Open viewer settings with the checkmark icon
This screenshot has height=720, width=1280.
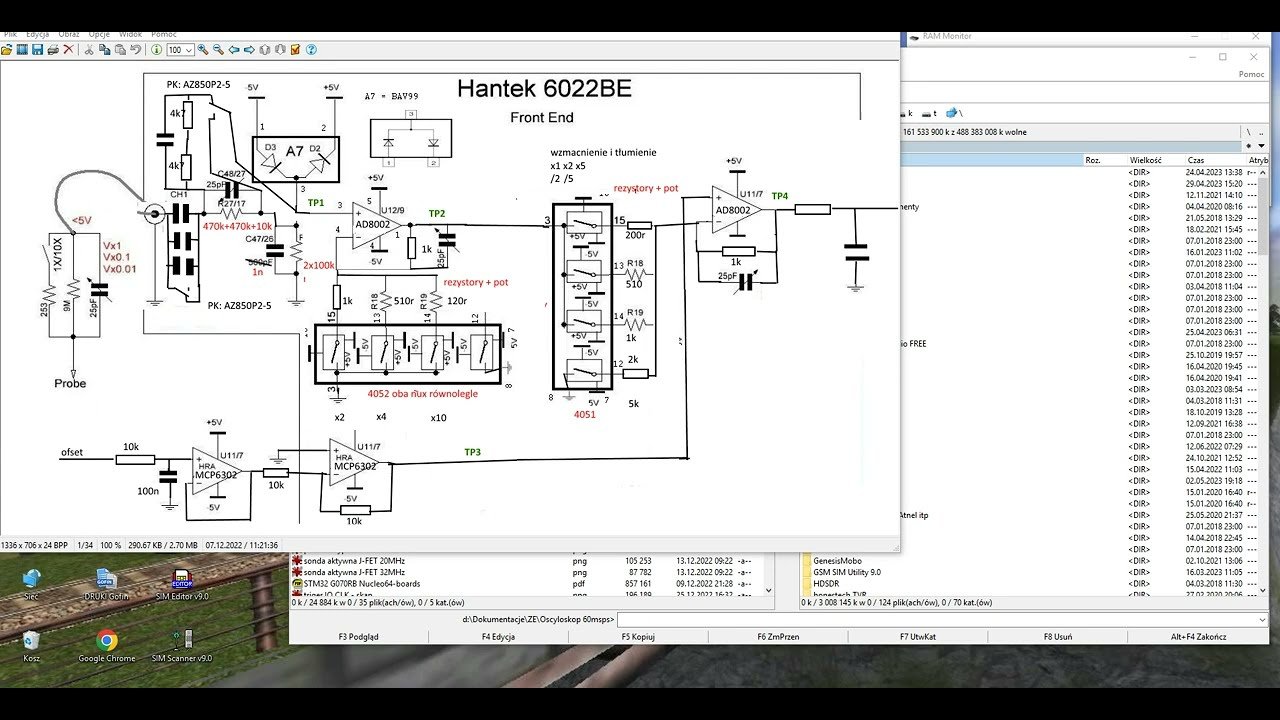pos(295,49)
